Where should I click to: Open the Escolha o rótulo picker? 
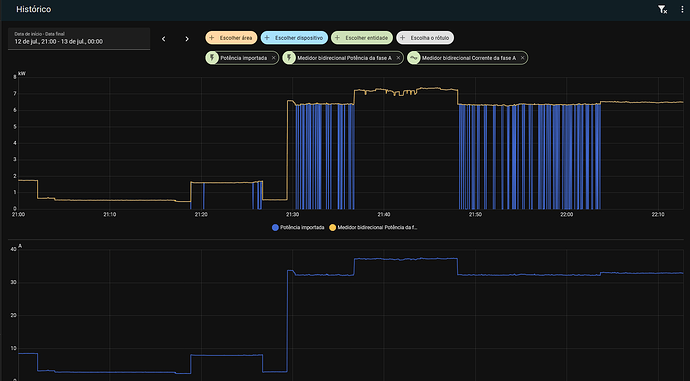(x=425, y=38)
